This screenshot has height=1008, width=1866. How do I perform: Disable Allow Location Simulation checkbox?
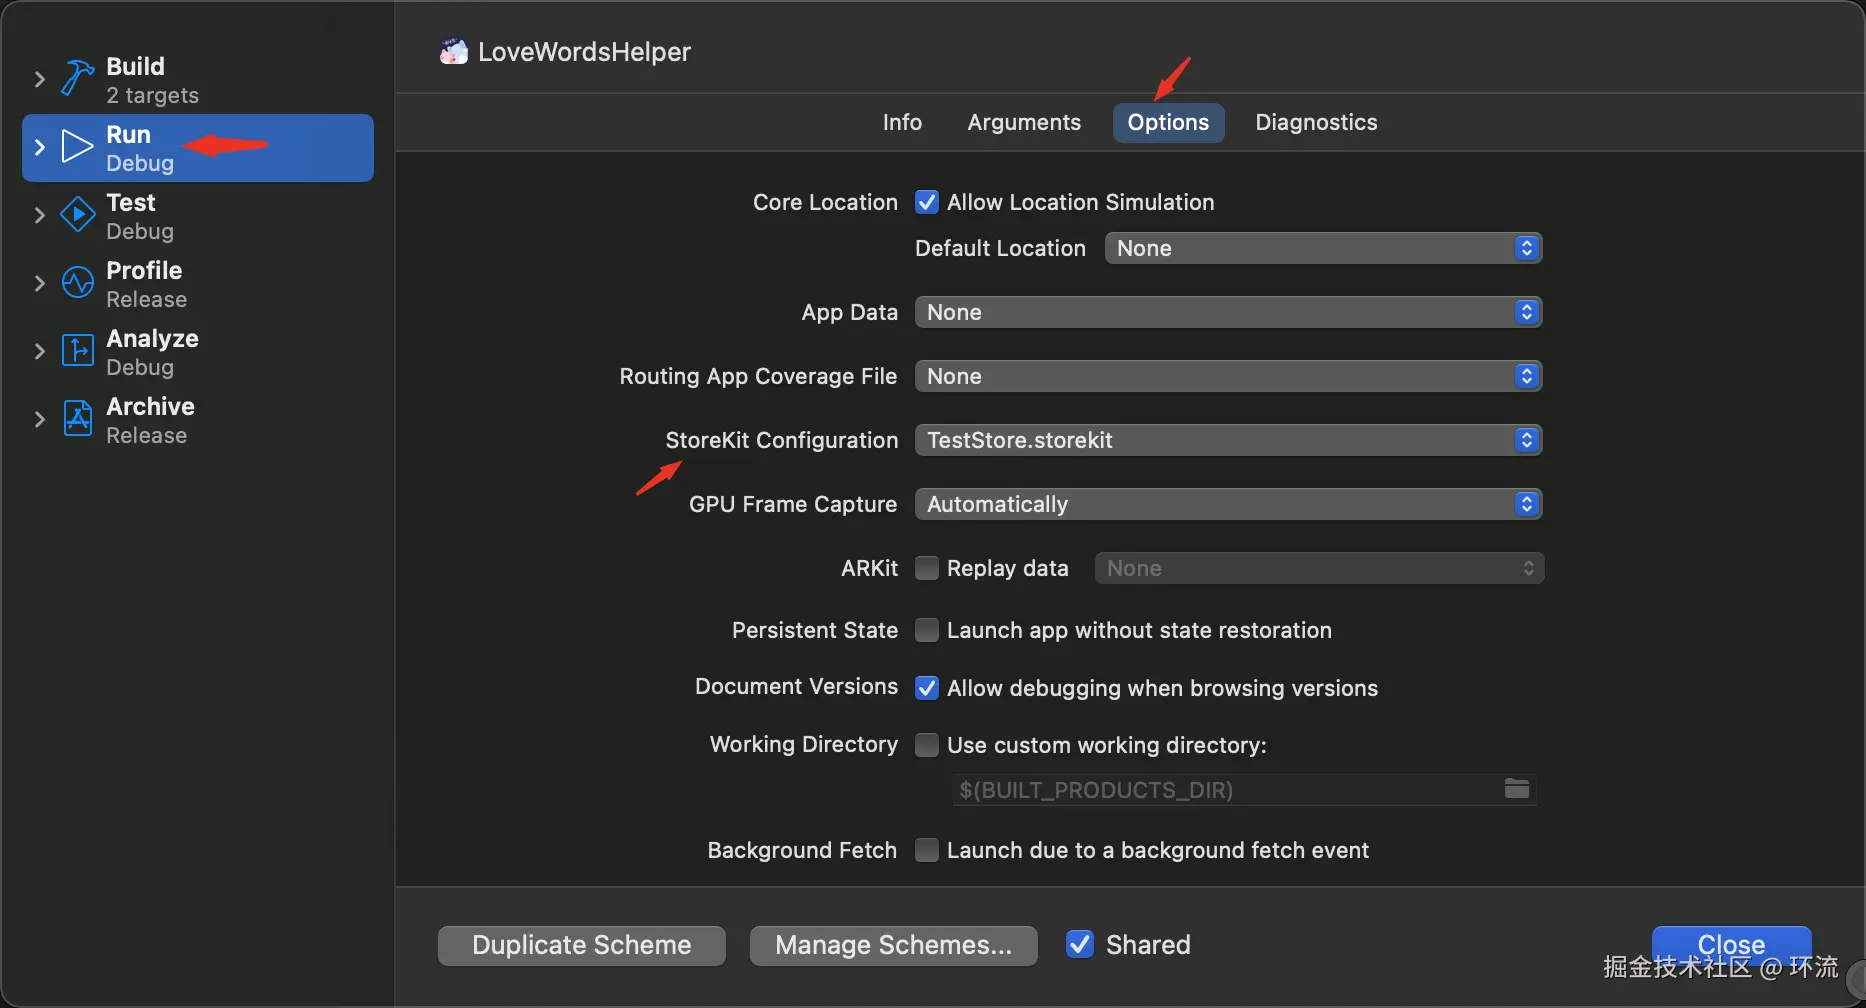click(x=927, y=203)
